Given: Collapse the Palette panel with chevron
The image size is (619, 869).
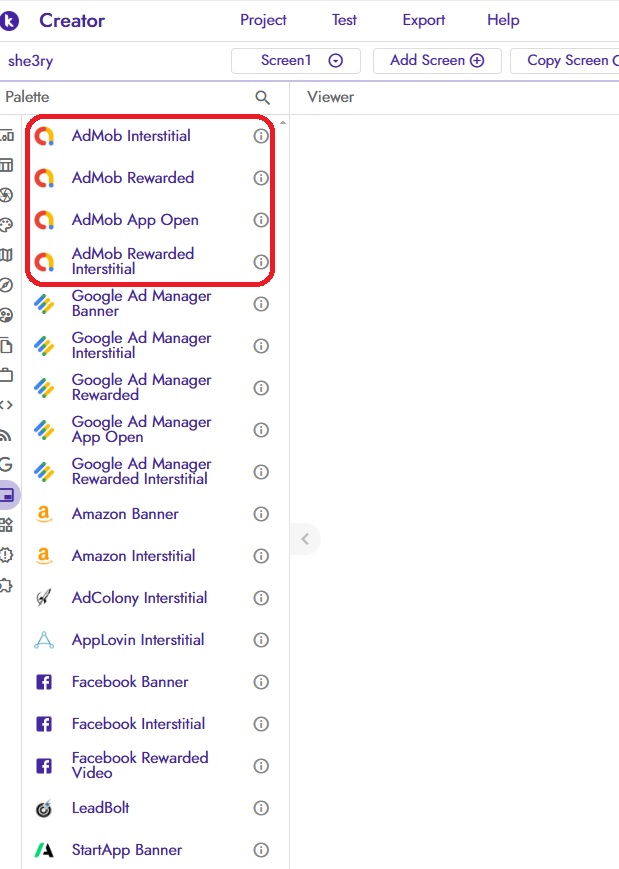Looking at the screenshot, I should pos(305,539).
